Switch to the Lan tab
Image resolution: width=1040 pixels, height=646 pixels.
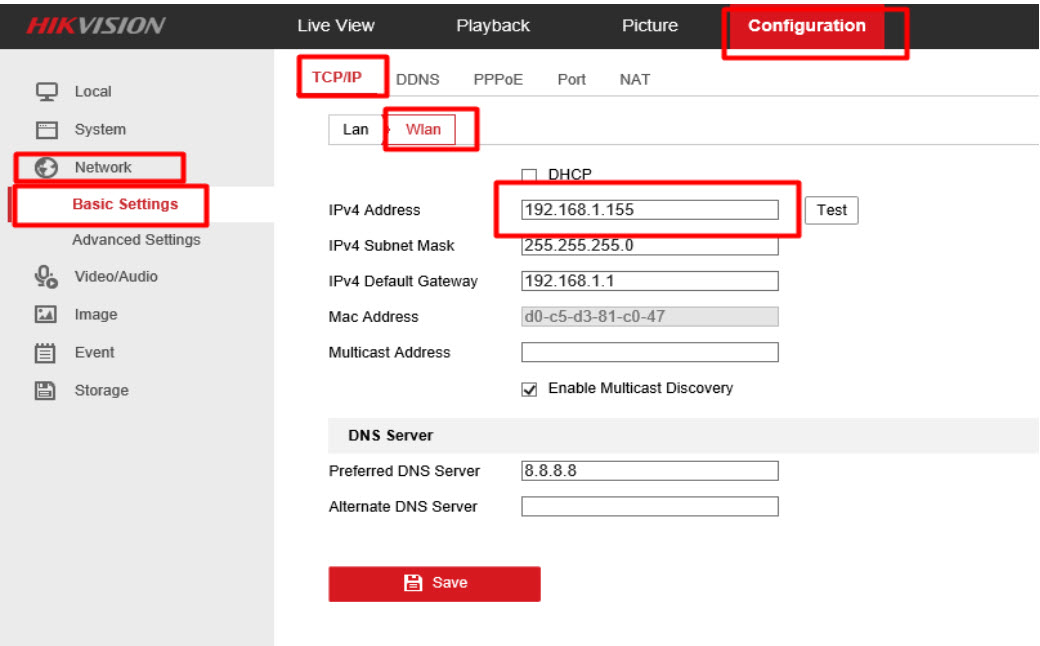(355, 130)
